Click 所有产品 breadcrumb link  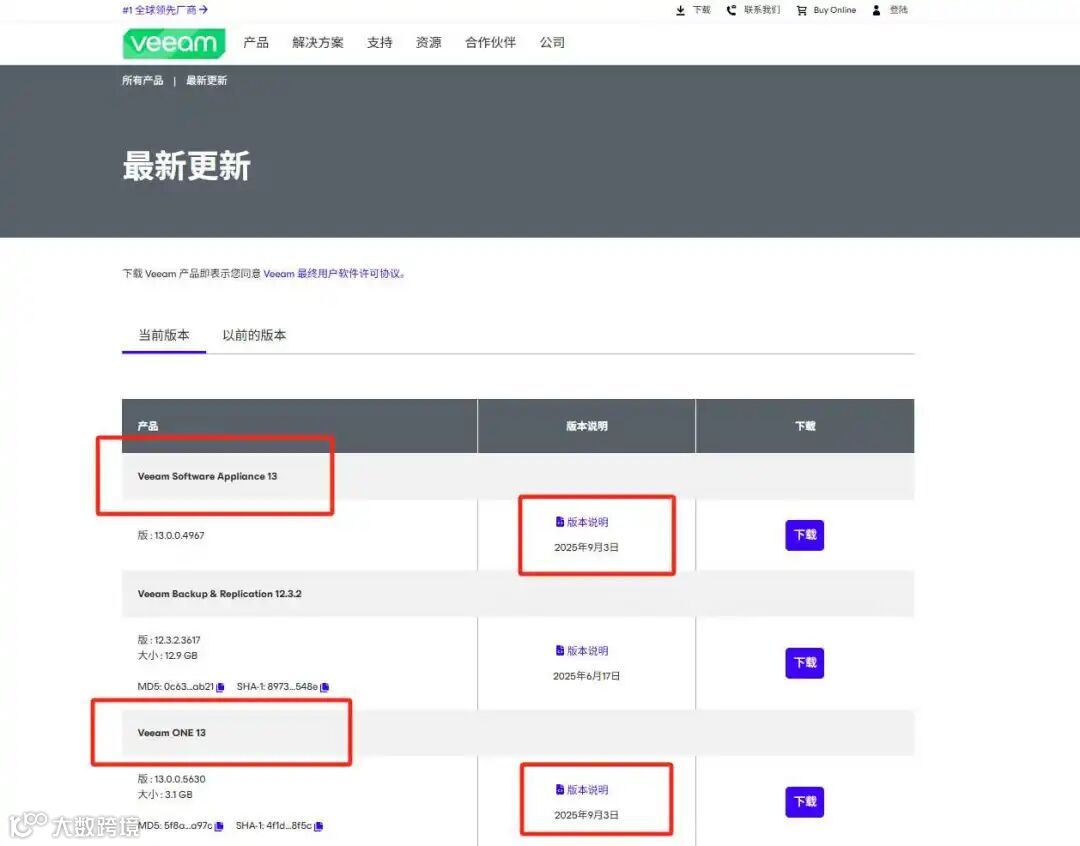(143, 81)
